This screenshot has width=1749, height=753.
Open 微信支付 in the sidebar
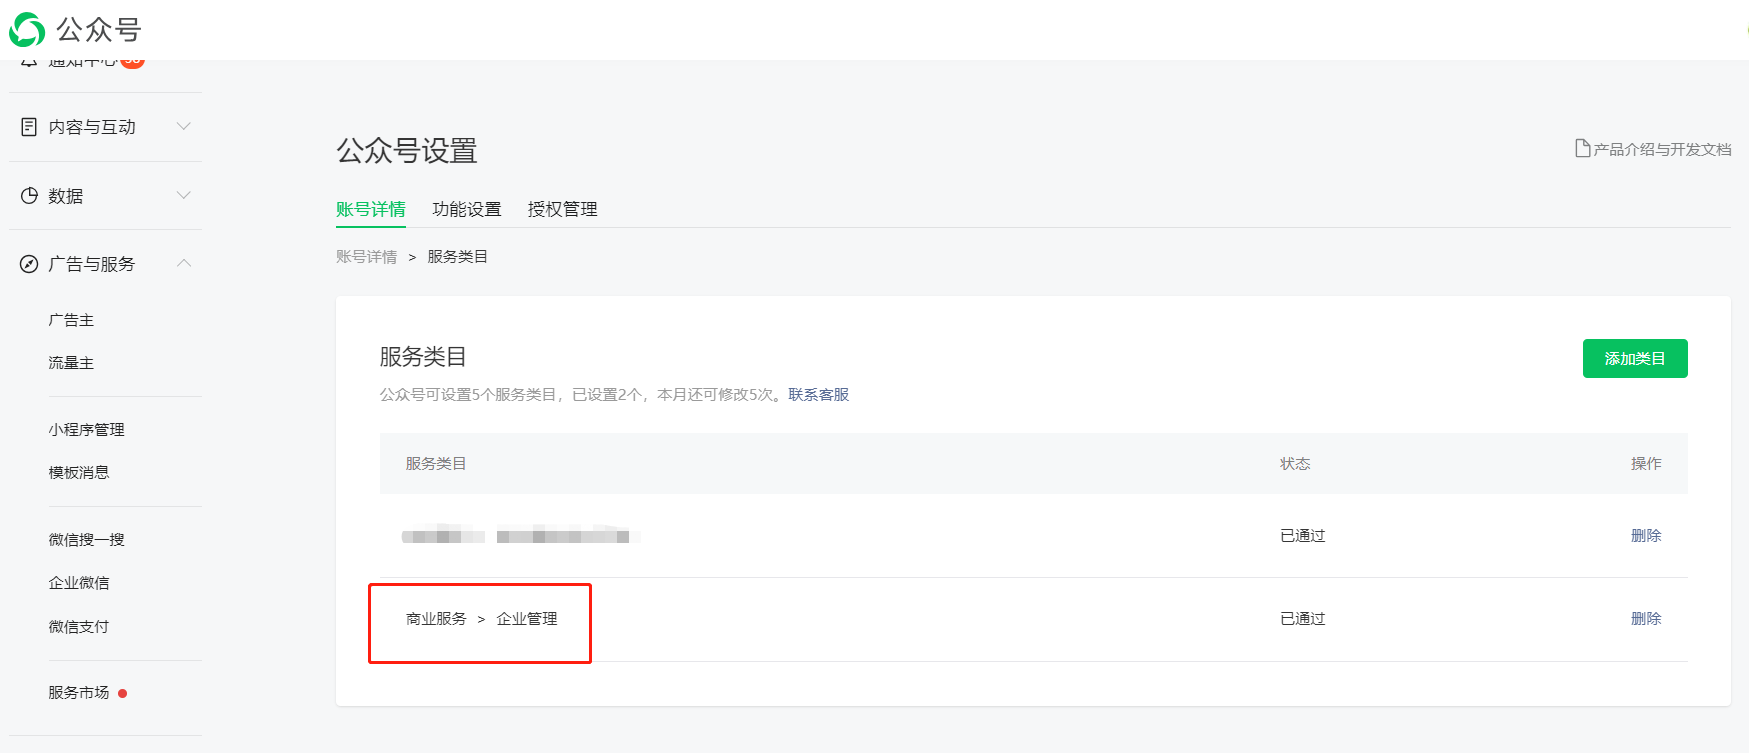(79, 627)
